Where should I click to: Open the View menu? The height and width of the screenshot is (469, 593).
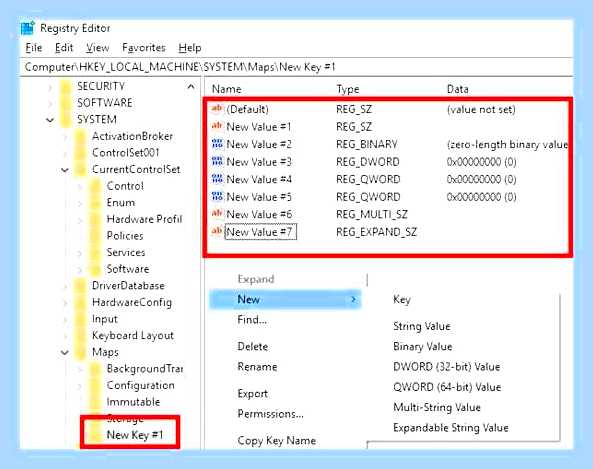[x=98, y=48]
